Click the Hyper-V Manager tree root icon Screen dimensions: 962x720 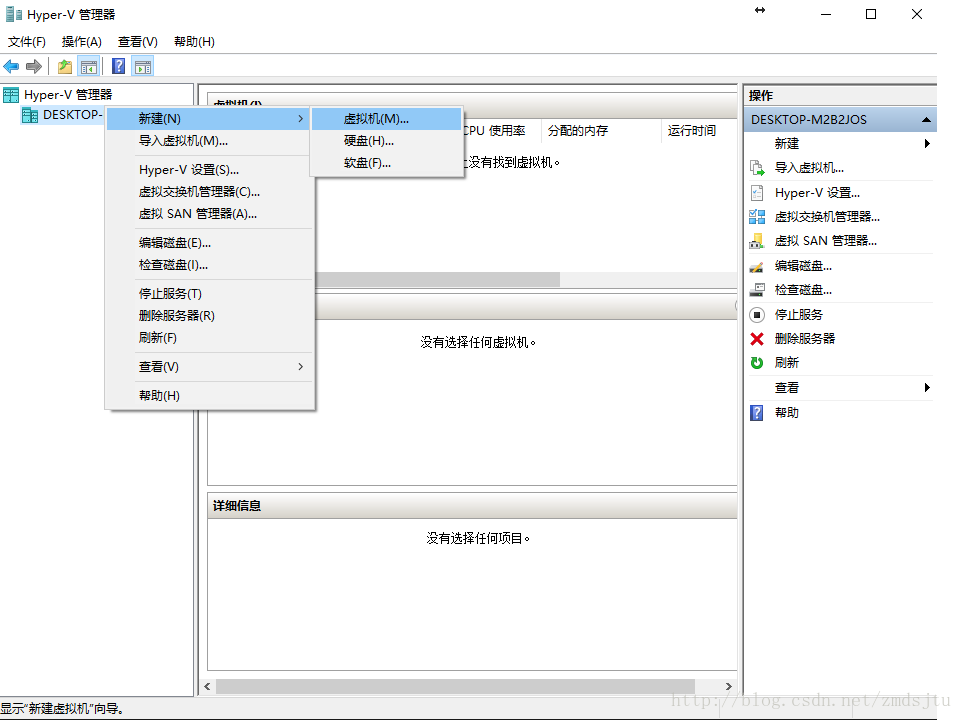pos(11,94)
